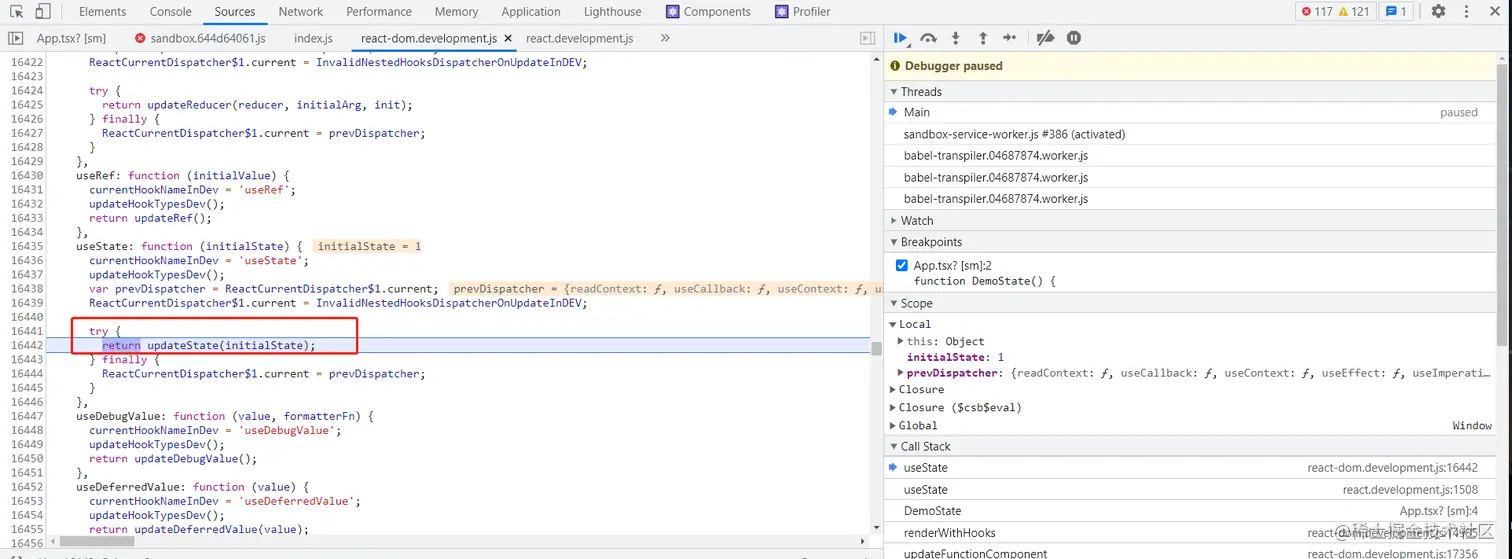Switch to the Performance tab
Screen dimensions: 1512x559
[379, 12]
